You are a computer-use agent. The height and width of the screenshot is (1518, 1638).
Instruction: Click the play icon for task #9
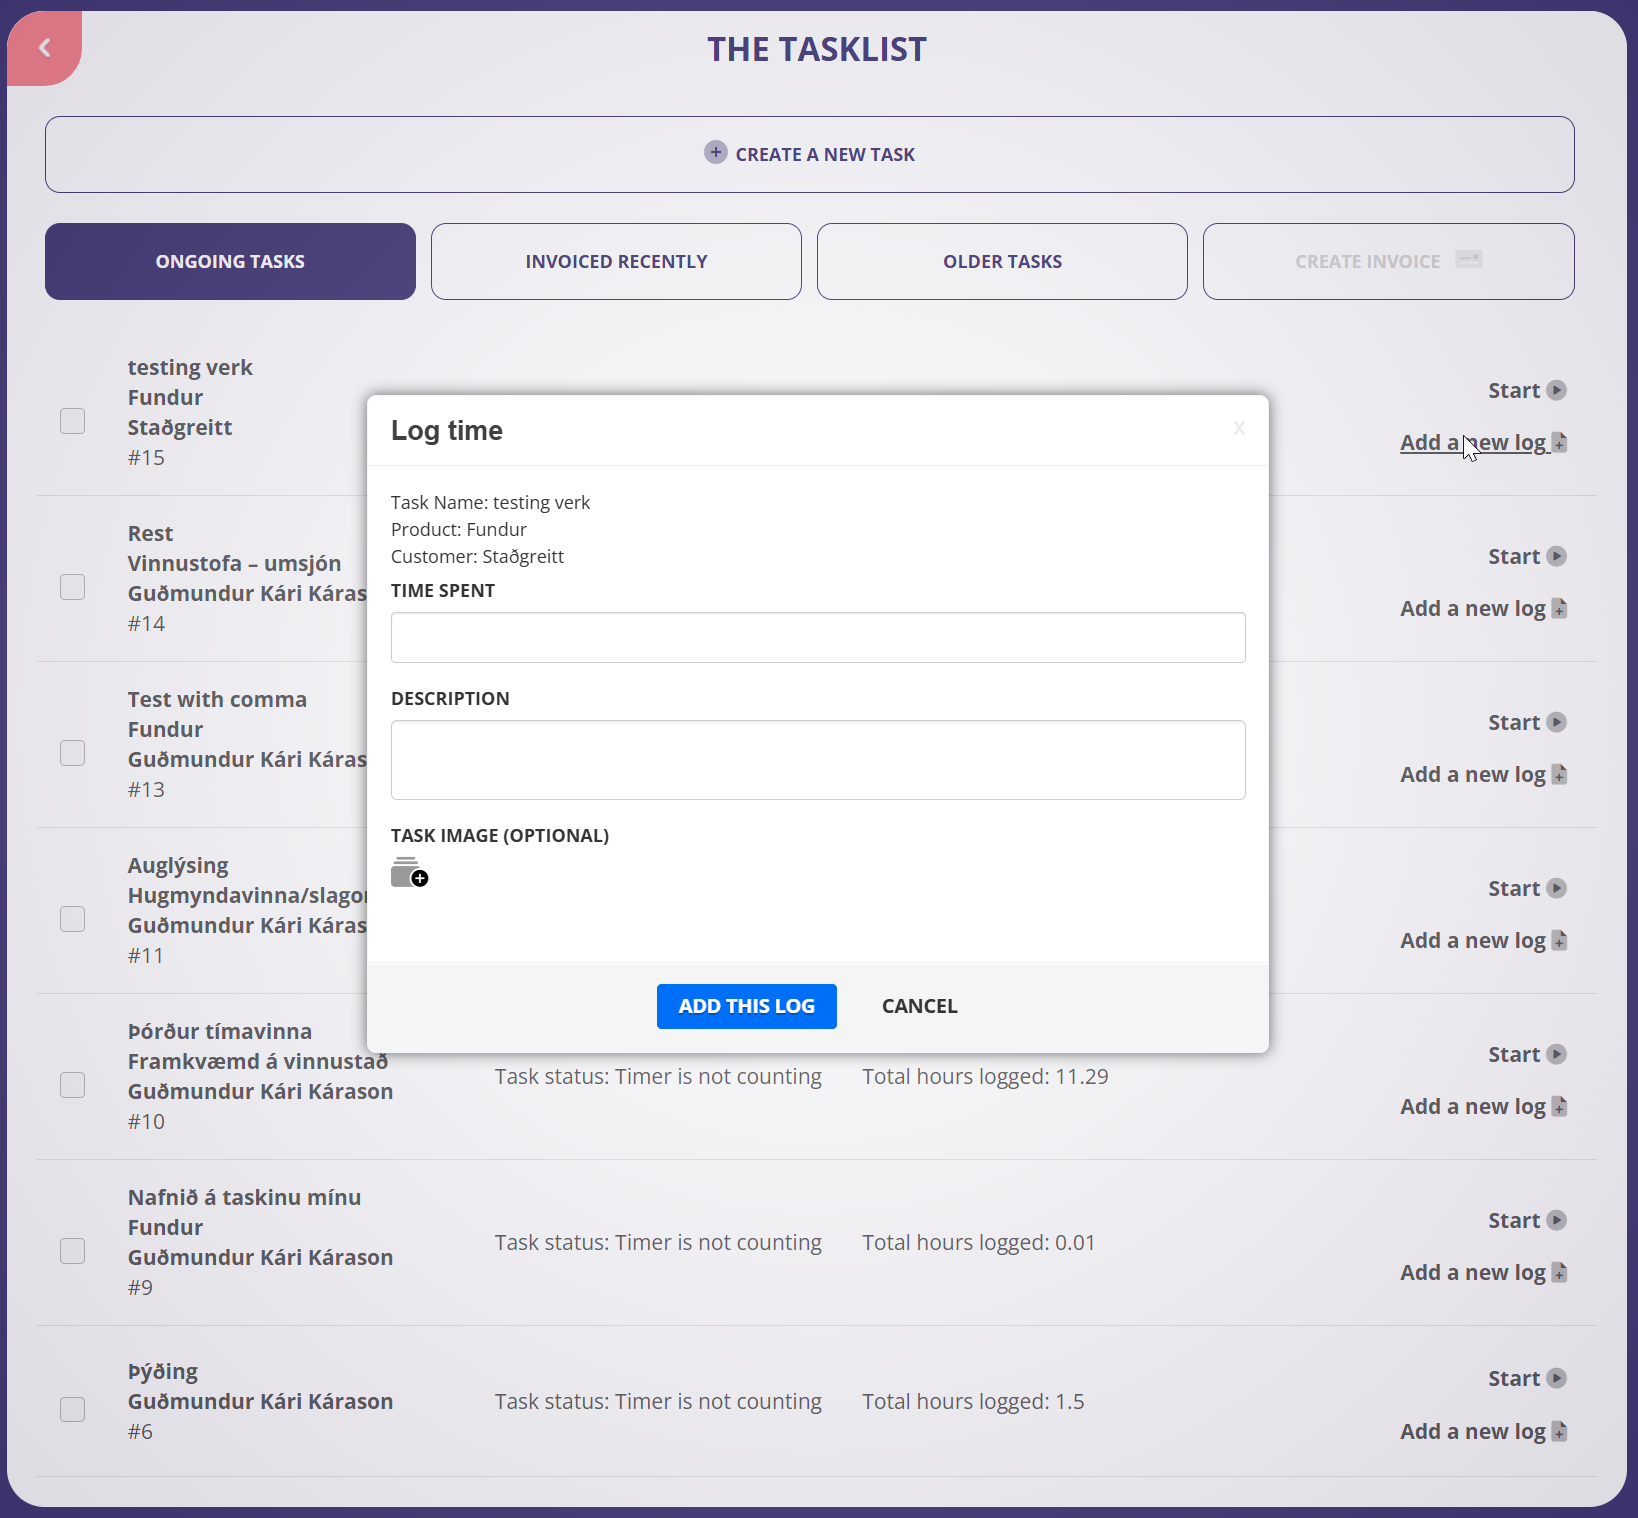pyautogui.click(x=1557, y=1220)
